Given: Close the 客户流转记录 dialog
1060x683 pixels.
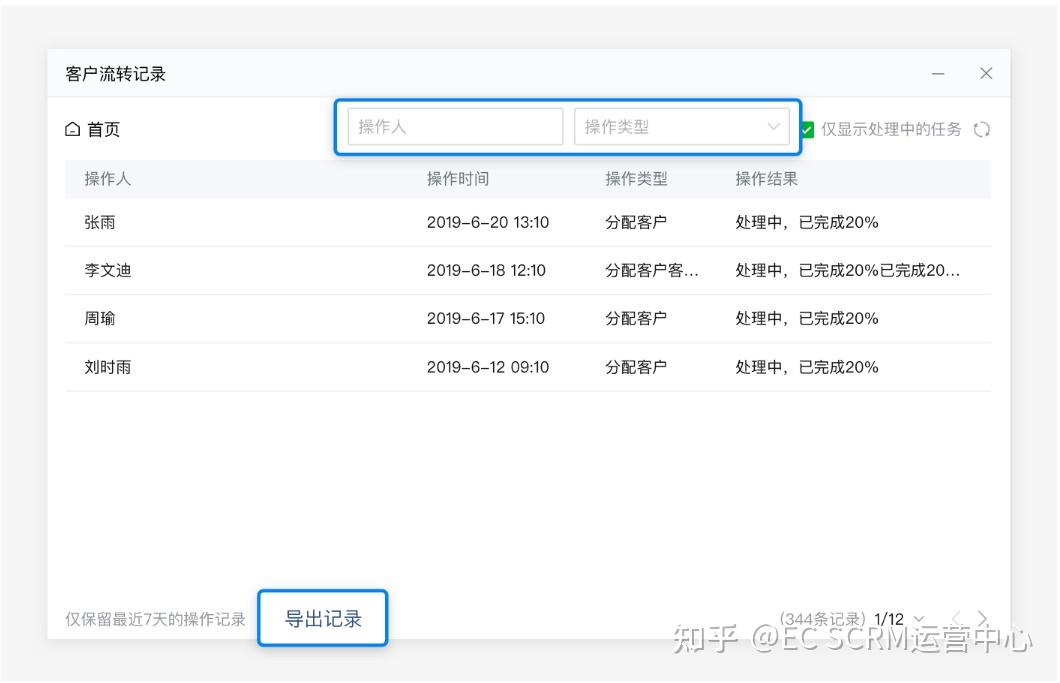Looking at the screenshot, I should [986, 73].
